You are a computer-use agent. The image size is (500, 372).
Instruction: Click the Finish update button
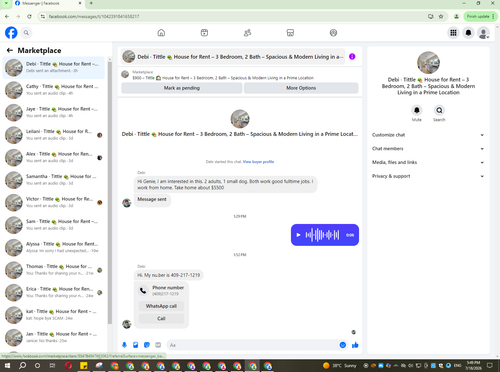tap(480, 16)
